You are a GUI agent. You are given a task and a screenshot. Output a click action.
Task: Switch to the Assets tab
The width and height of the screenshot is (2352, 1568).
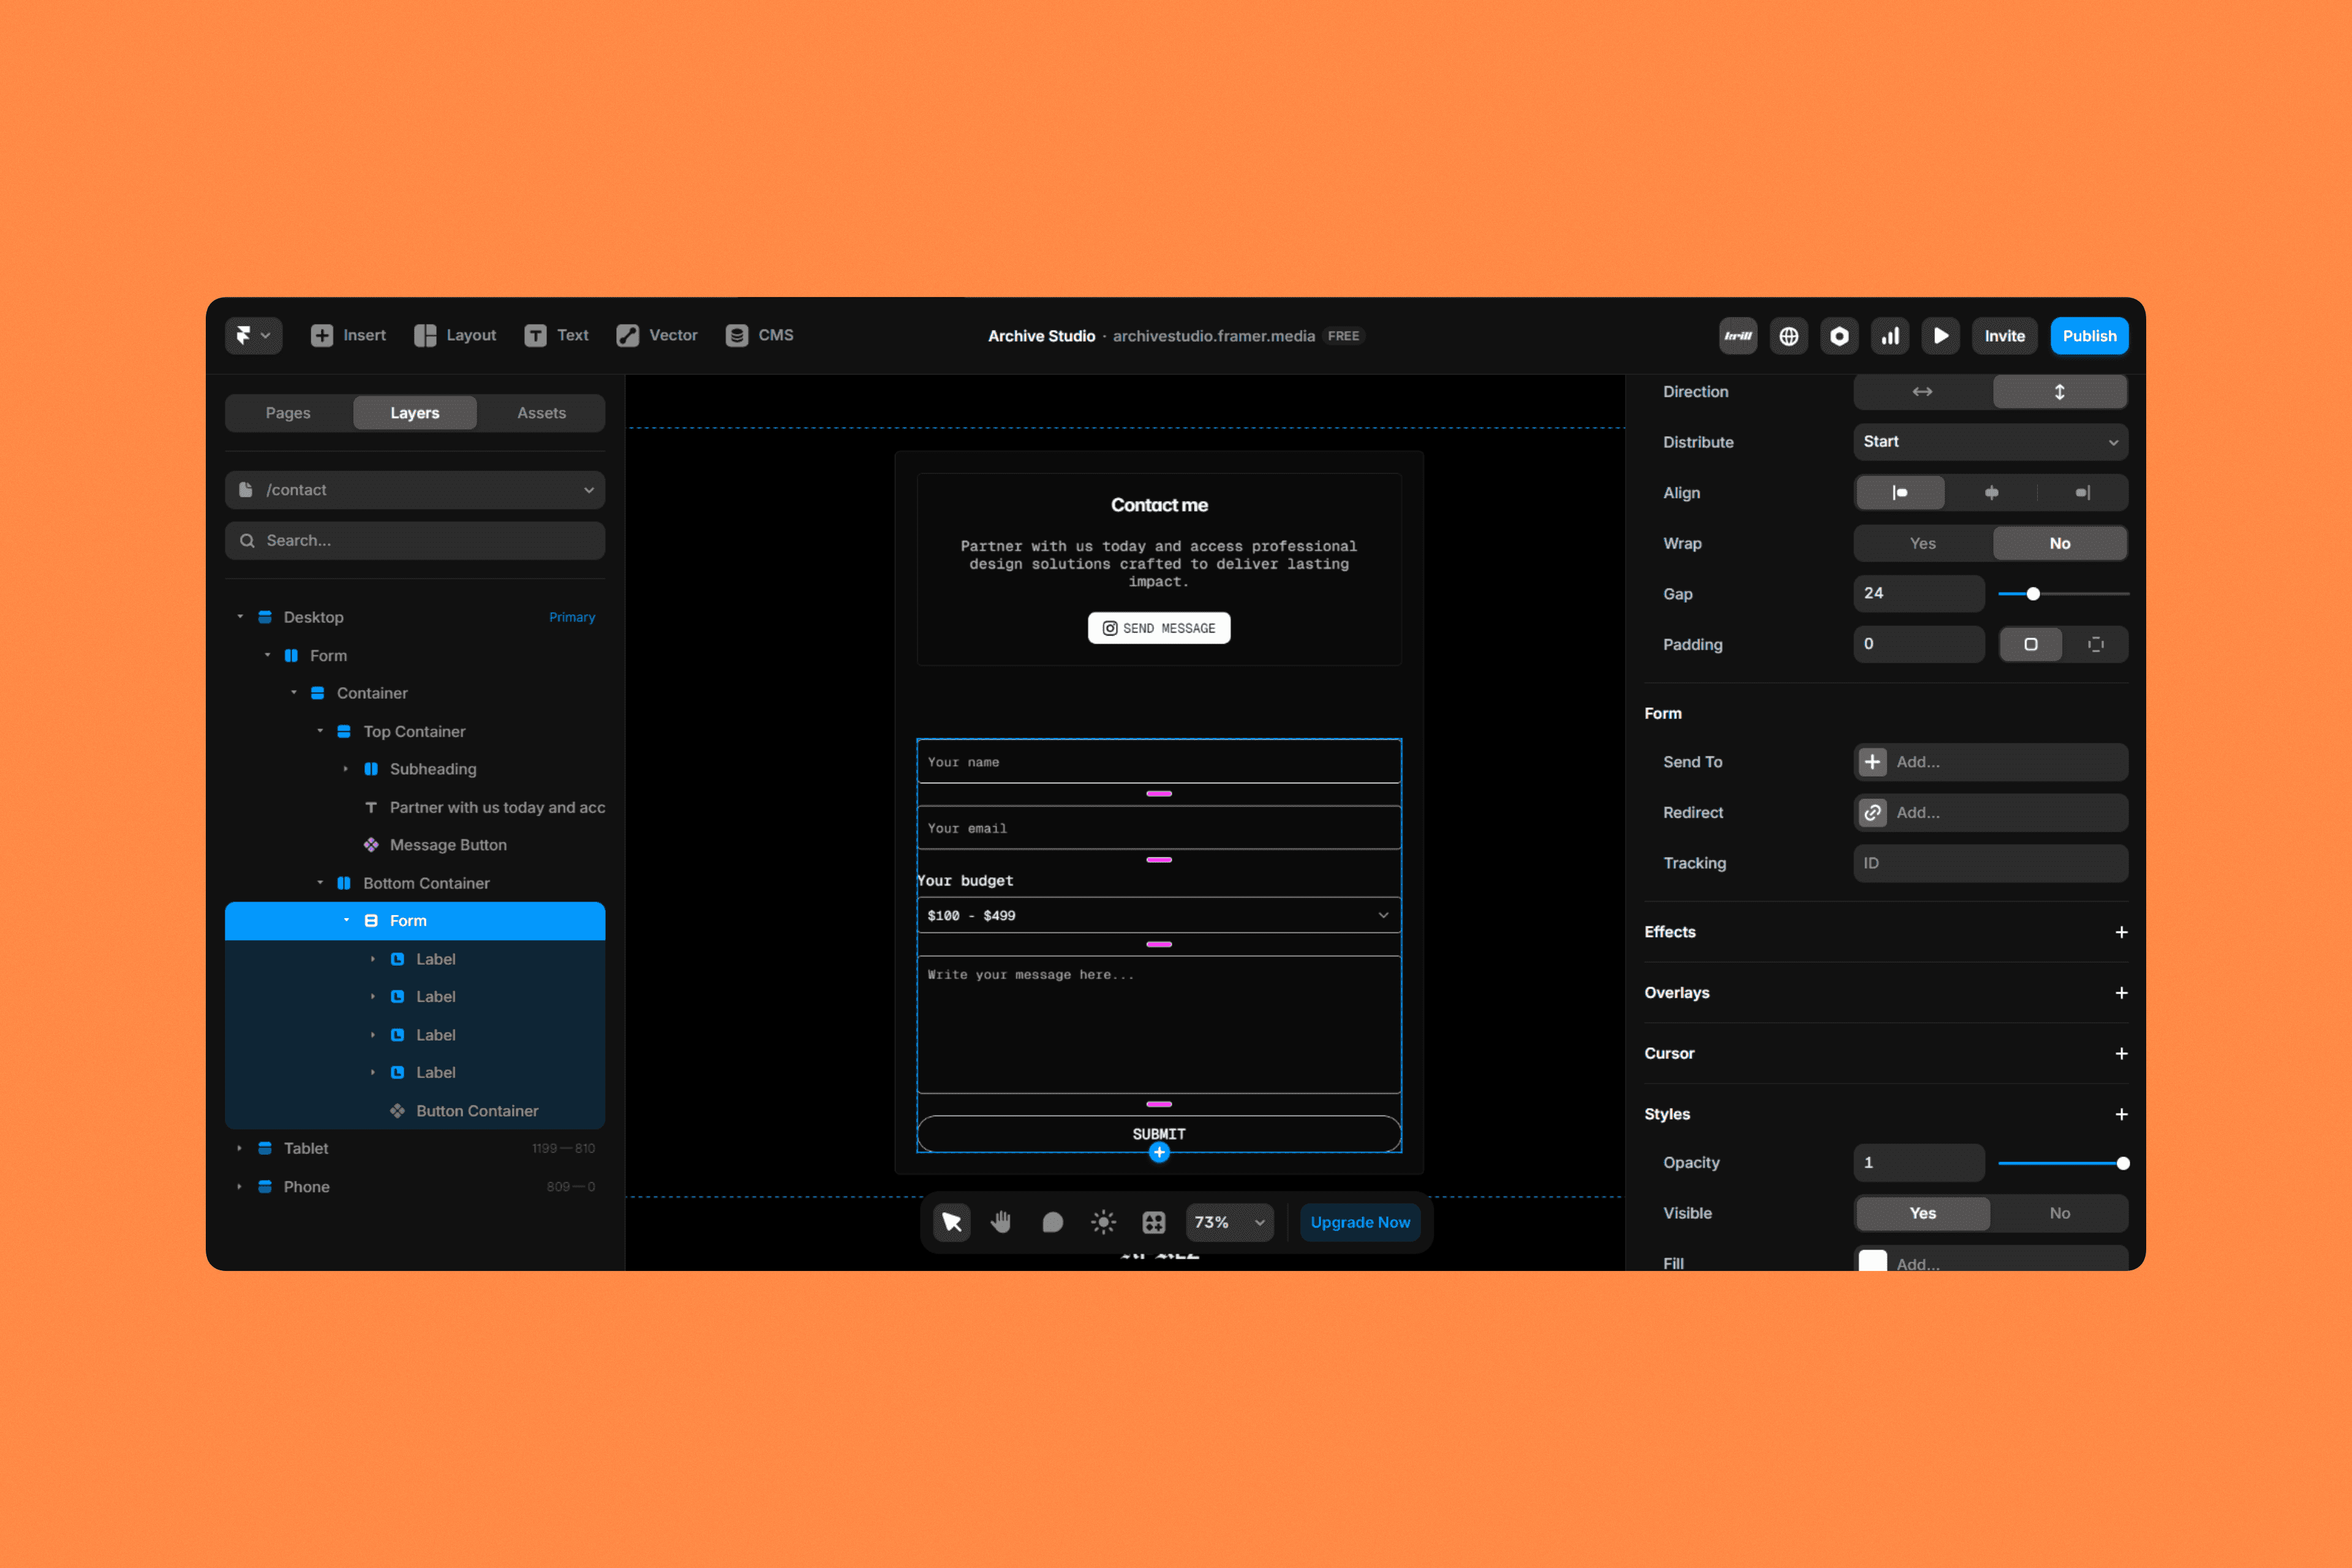[x=541, y=413]
